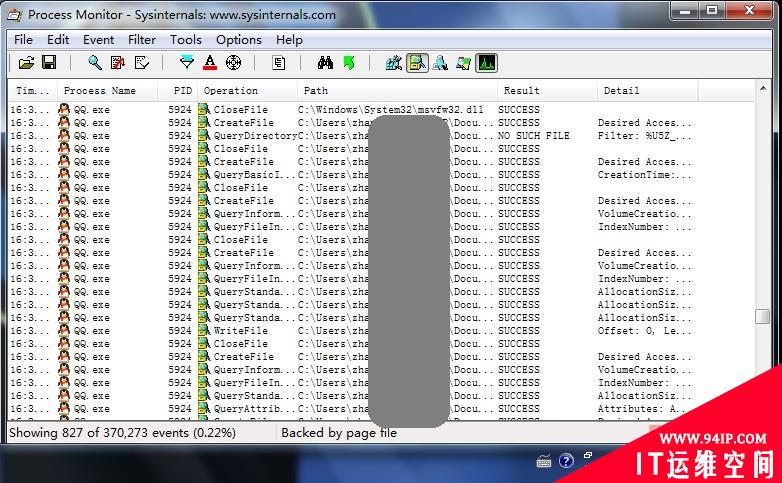Open the Help menu
The image size is (782, 483).
(289, 39)
